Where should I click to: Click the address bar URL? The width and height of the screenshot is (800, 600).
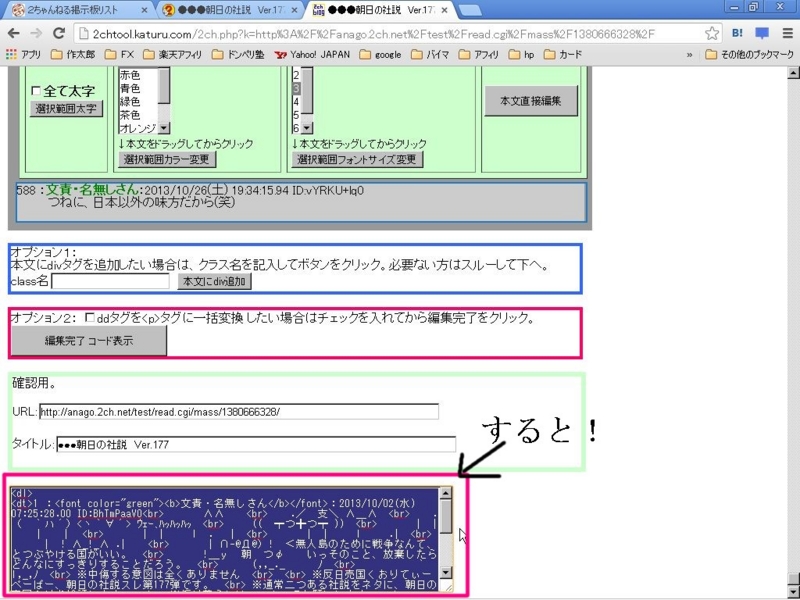point(373,34)
